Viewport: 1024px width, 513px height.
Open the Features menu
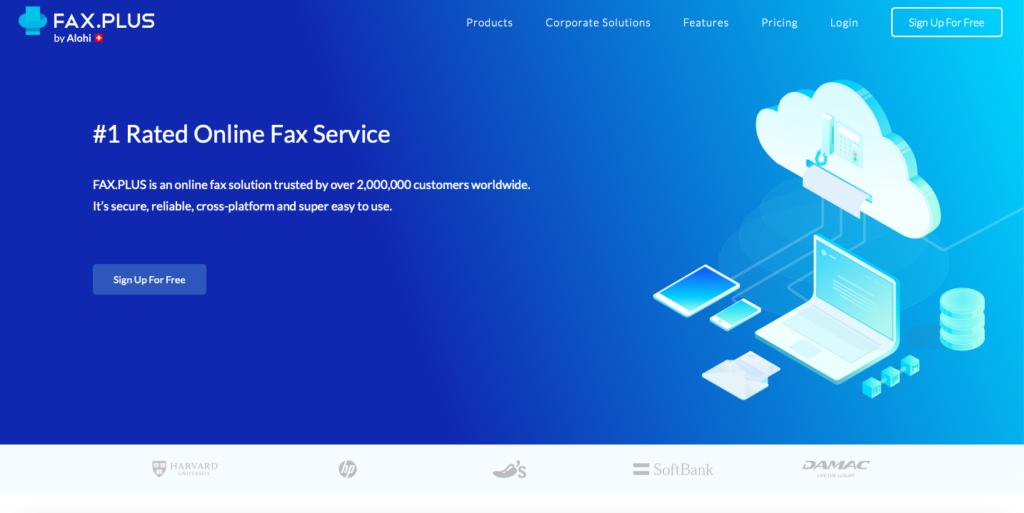coord(705,23)
